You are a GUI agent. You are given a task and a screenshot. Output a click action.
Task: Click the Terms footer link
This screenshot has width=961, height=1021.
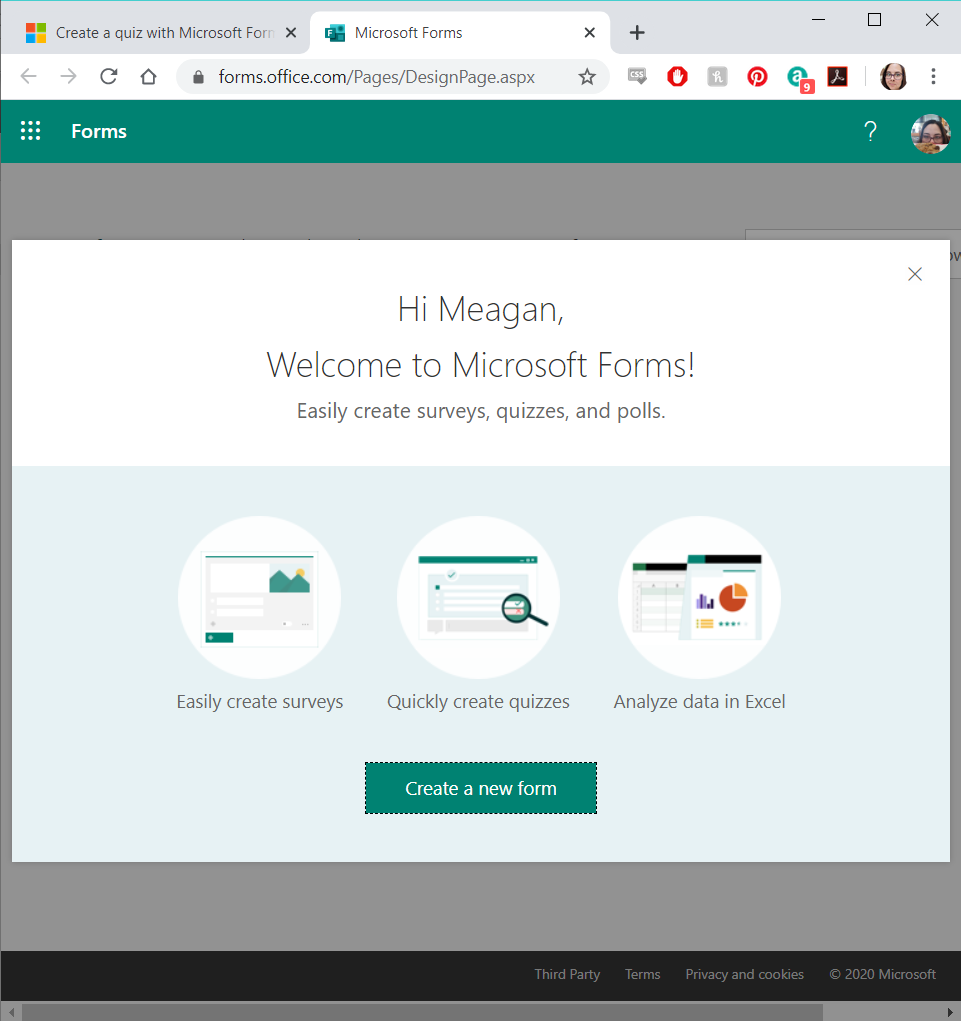click(x=642, y=974)
